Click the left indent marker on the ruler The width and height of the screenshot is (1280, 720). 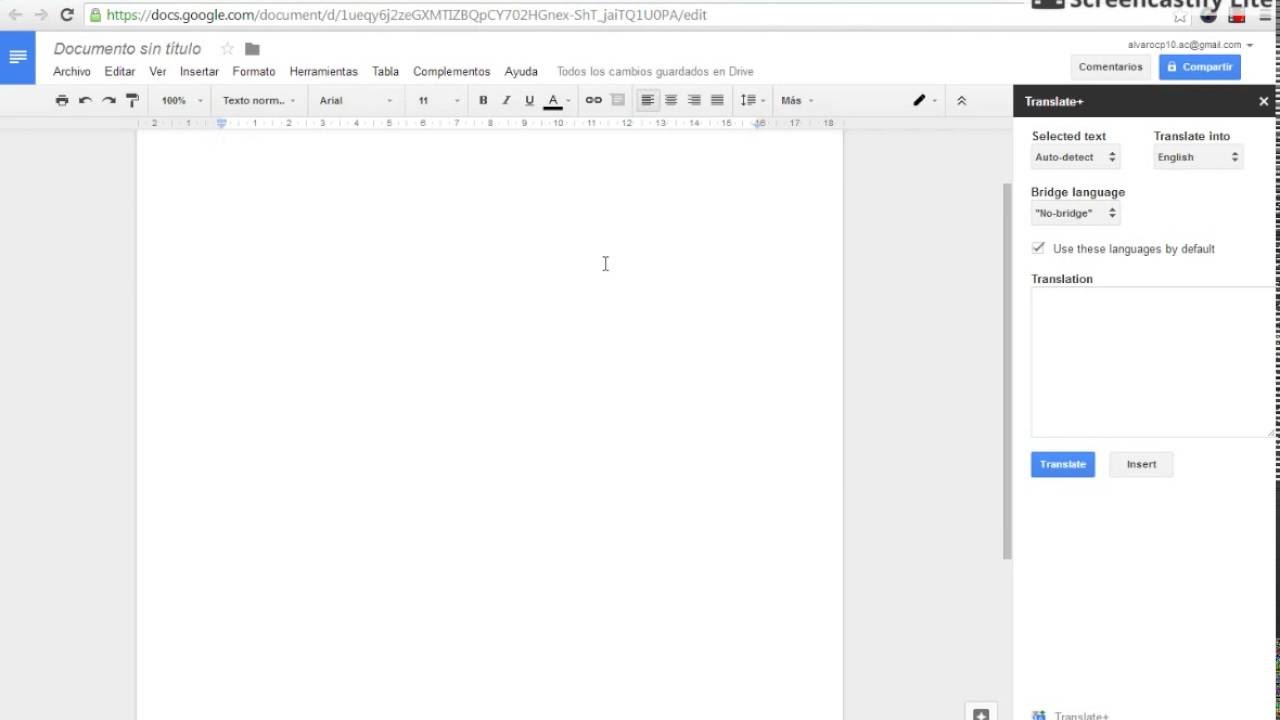(x=221, y=124)
